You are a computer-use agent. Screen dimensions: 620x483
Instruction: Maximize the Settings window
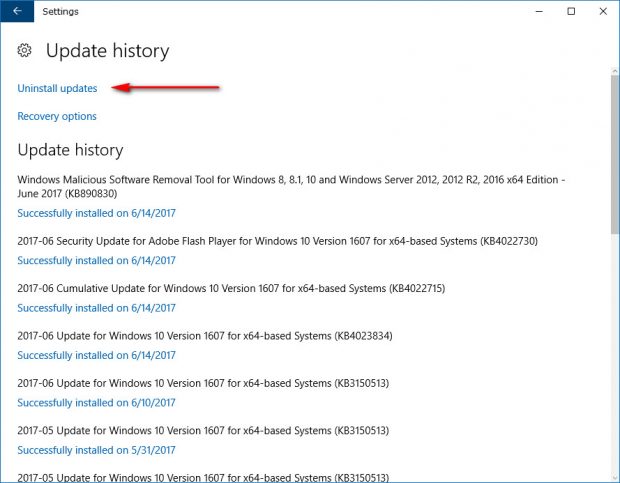pyautogui.click(x=571, y=11)
